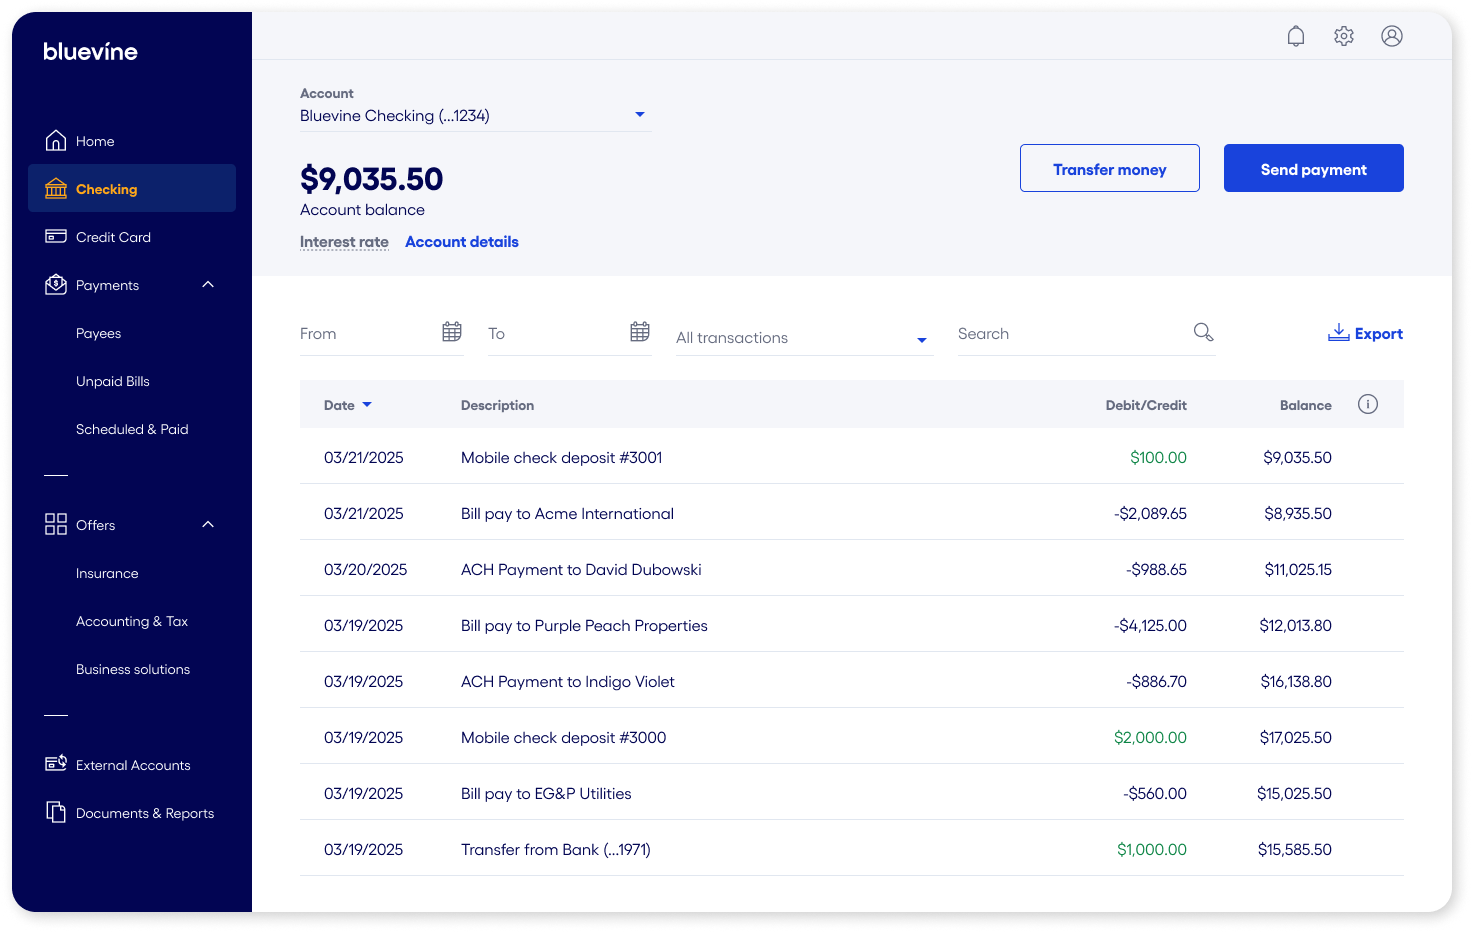Screen dimensions: 1472x932
Task: Click the To date calendar icon
Action: tap(640, 332)
